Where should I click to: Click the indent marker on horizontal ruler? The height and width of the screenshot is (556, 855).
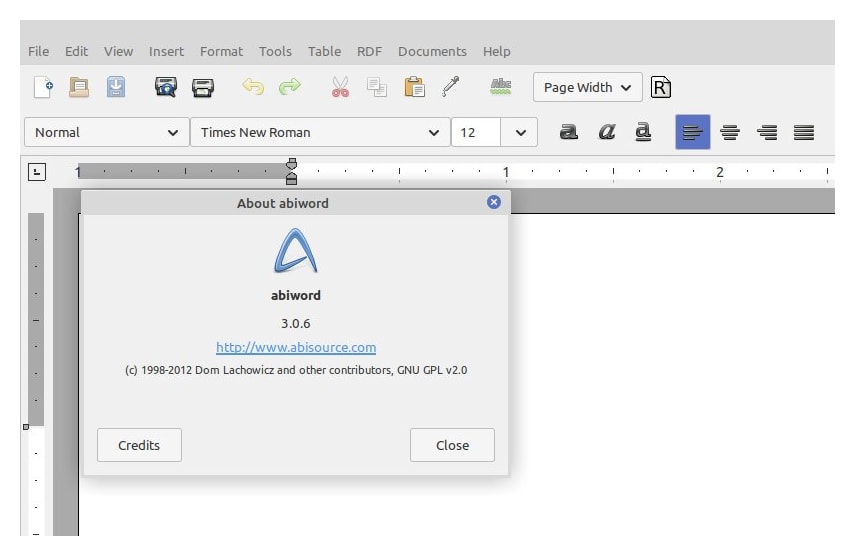point(292,171)
